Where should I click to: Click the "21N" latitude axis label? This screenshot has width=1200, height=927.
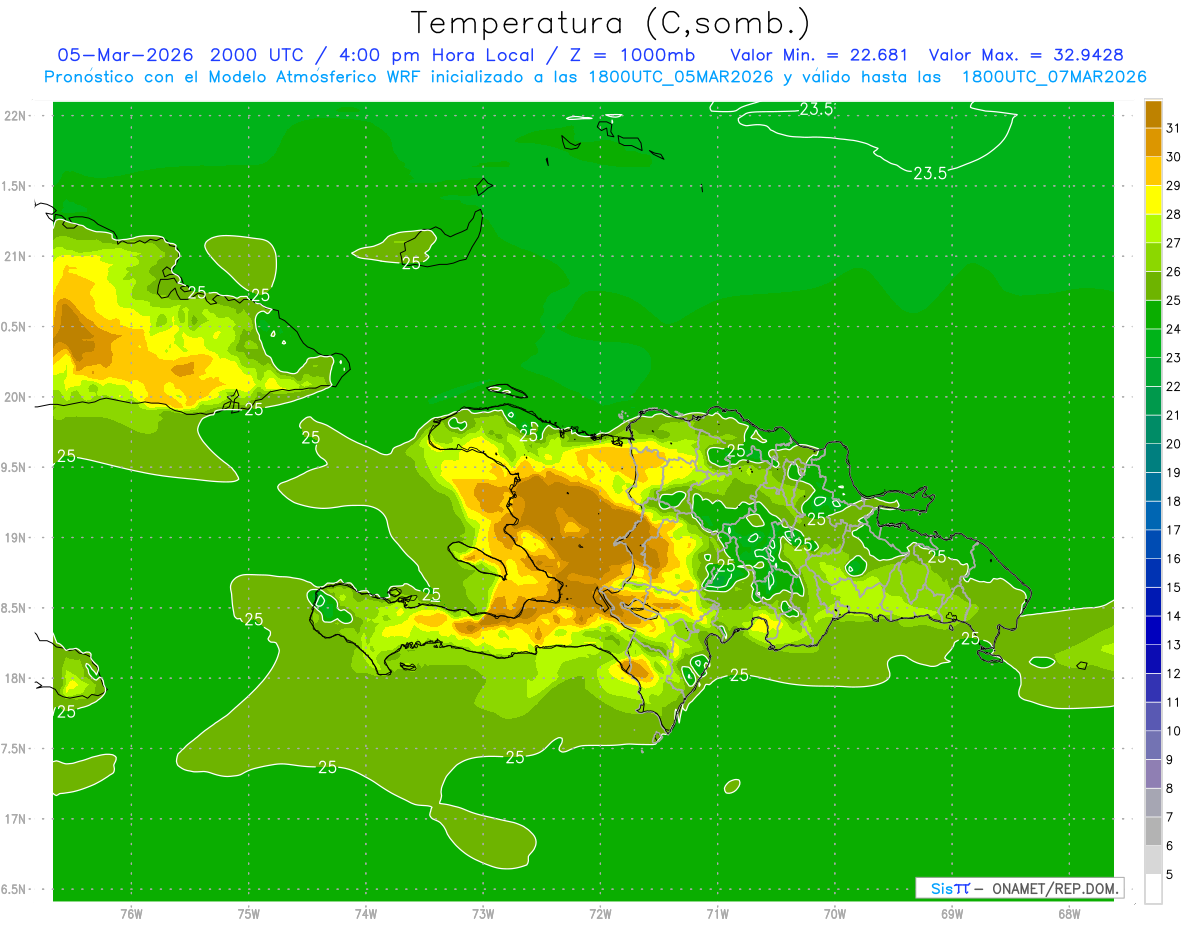coord(17,256)
